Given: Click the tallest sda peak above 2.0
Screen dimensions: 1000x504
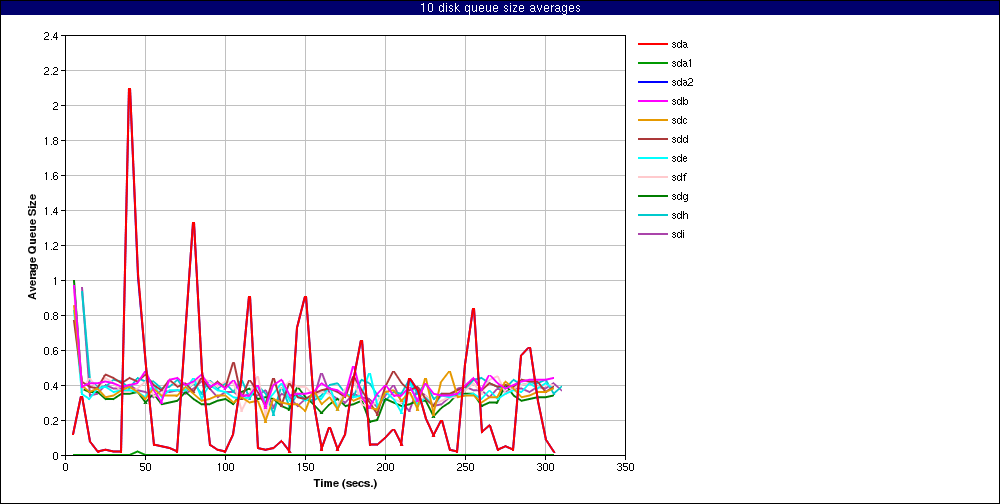Looking at the screenshot, I should [129, 90].
